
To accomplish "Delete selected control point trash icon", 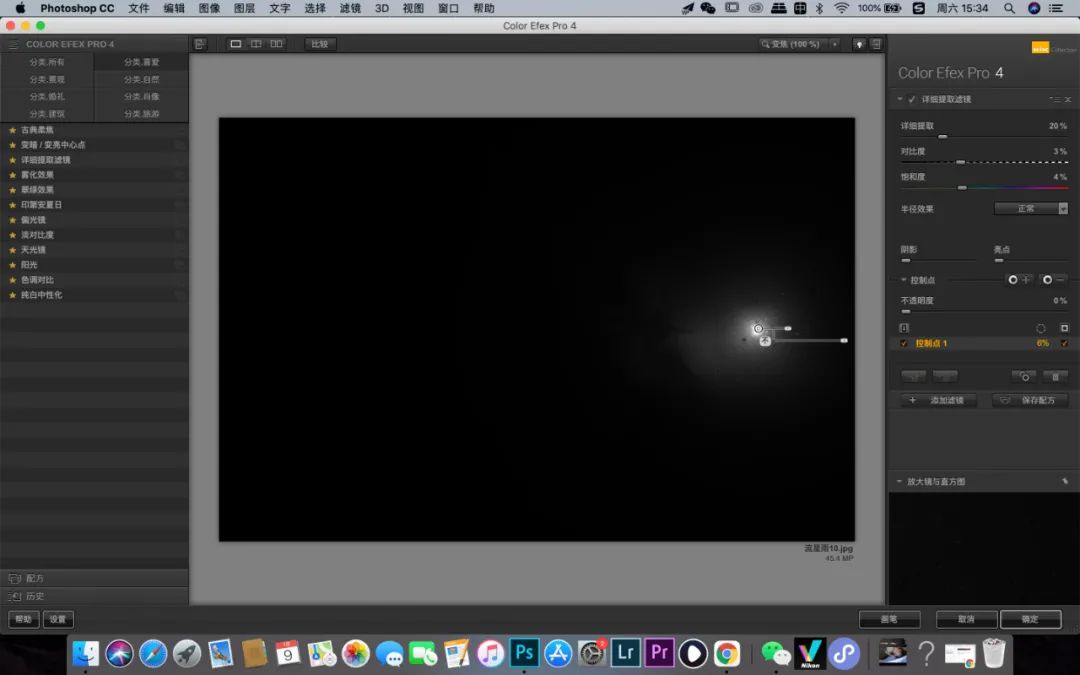I will (1055, 376).
